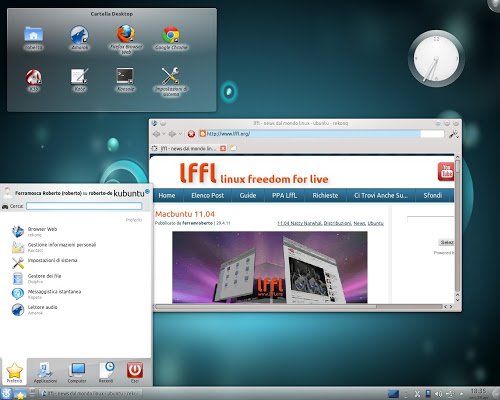The image size is (500, 400).
Task: Open the Konsole terminal icon
Action: (125, 80)
